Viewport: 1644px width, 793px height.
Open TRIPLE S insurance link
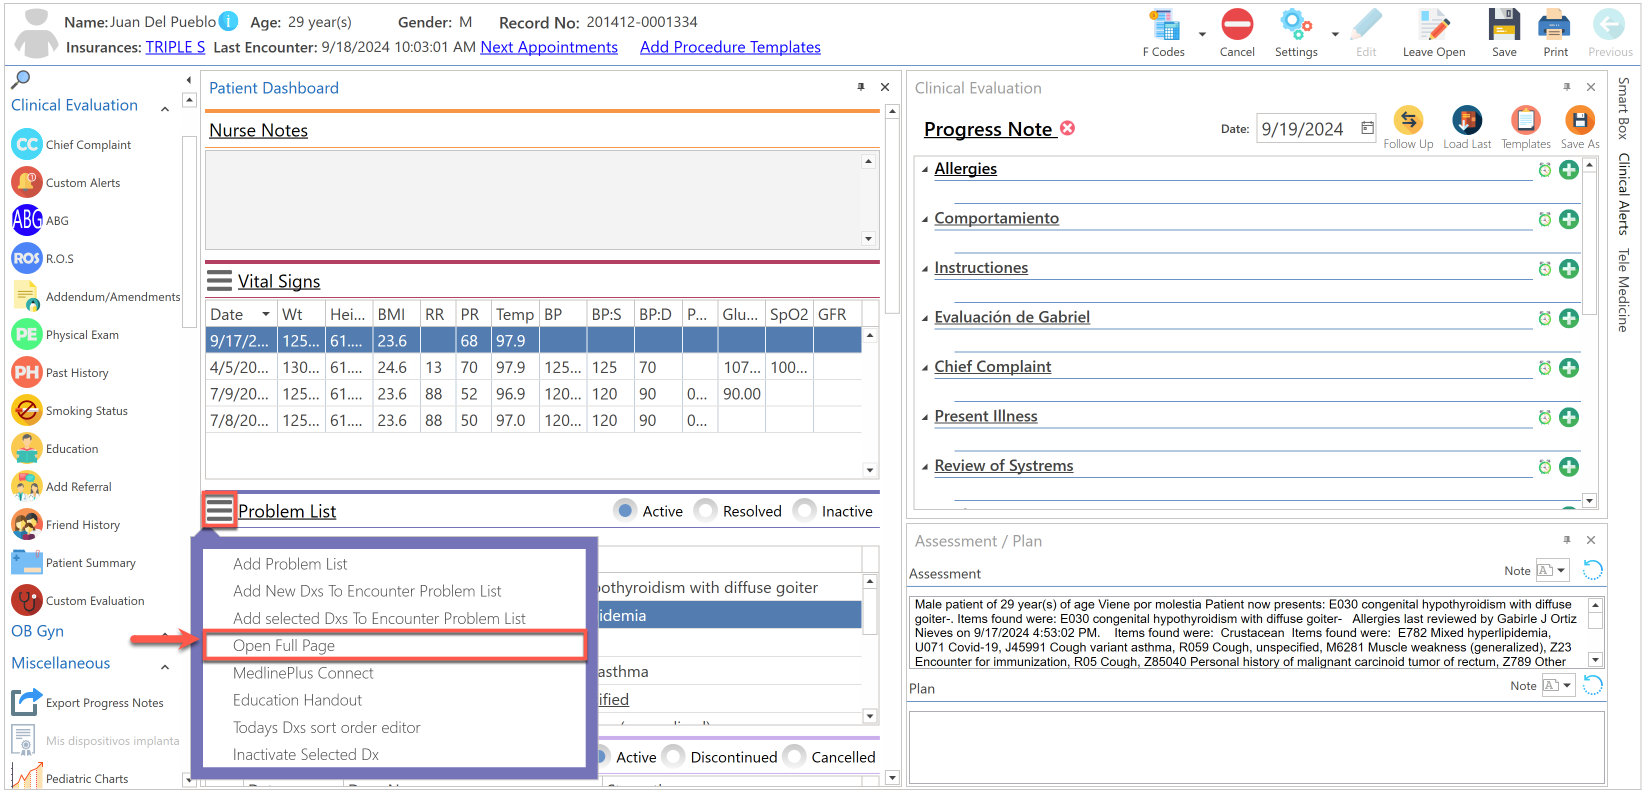tap(175, 47)
